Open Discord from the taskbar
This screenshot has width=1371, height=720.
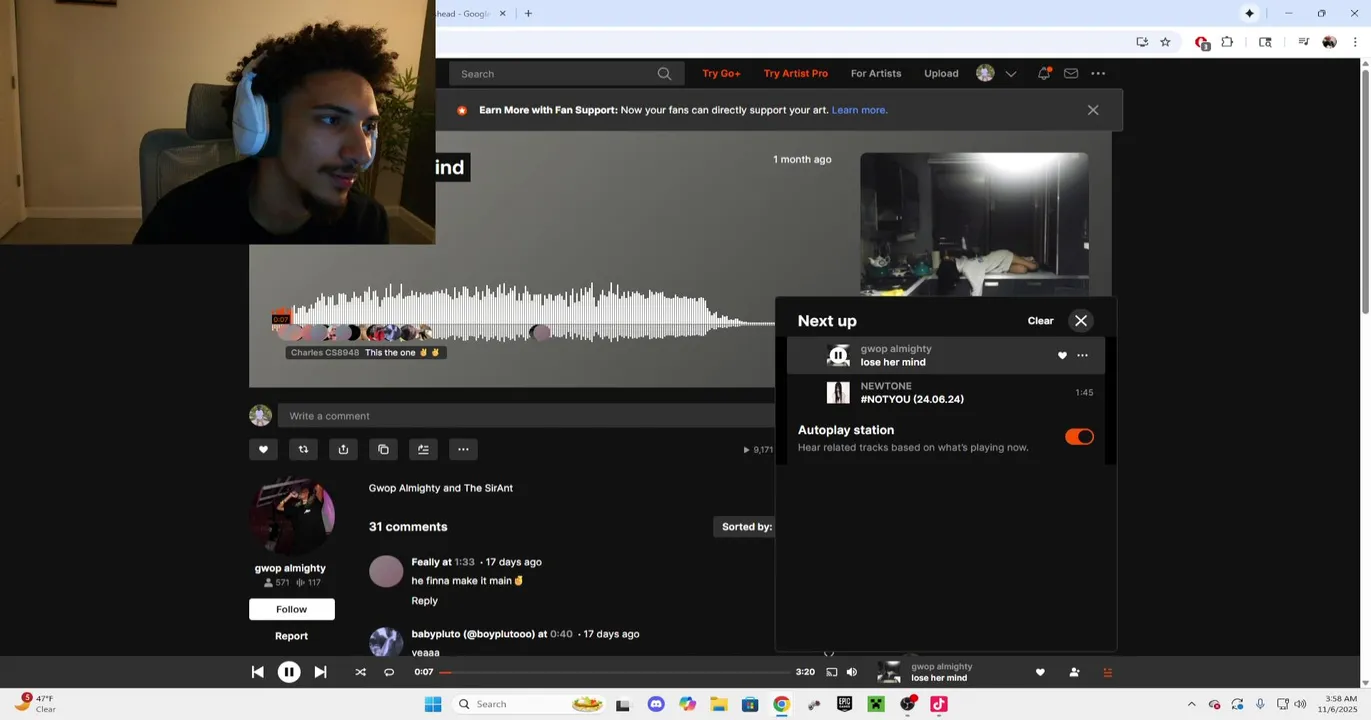(656, 704)
